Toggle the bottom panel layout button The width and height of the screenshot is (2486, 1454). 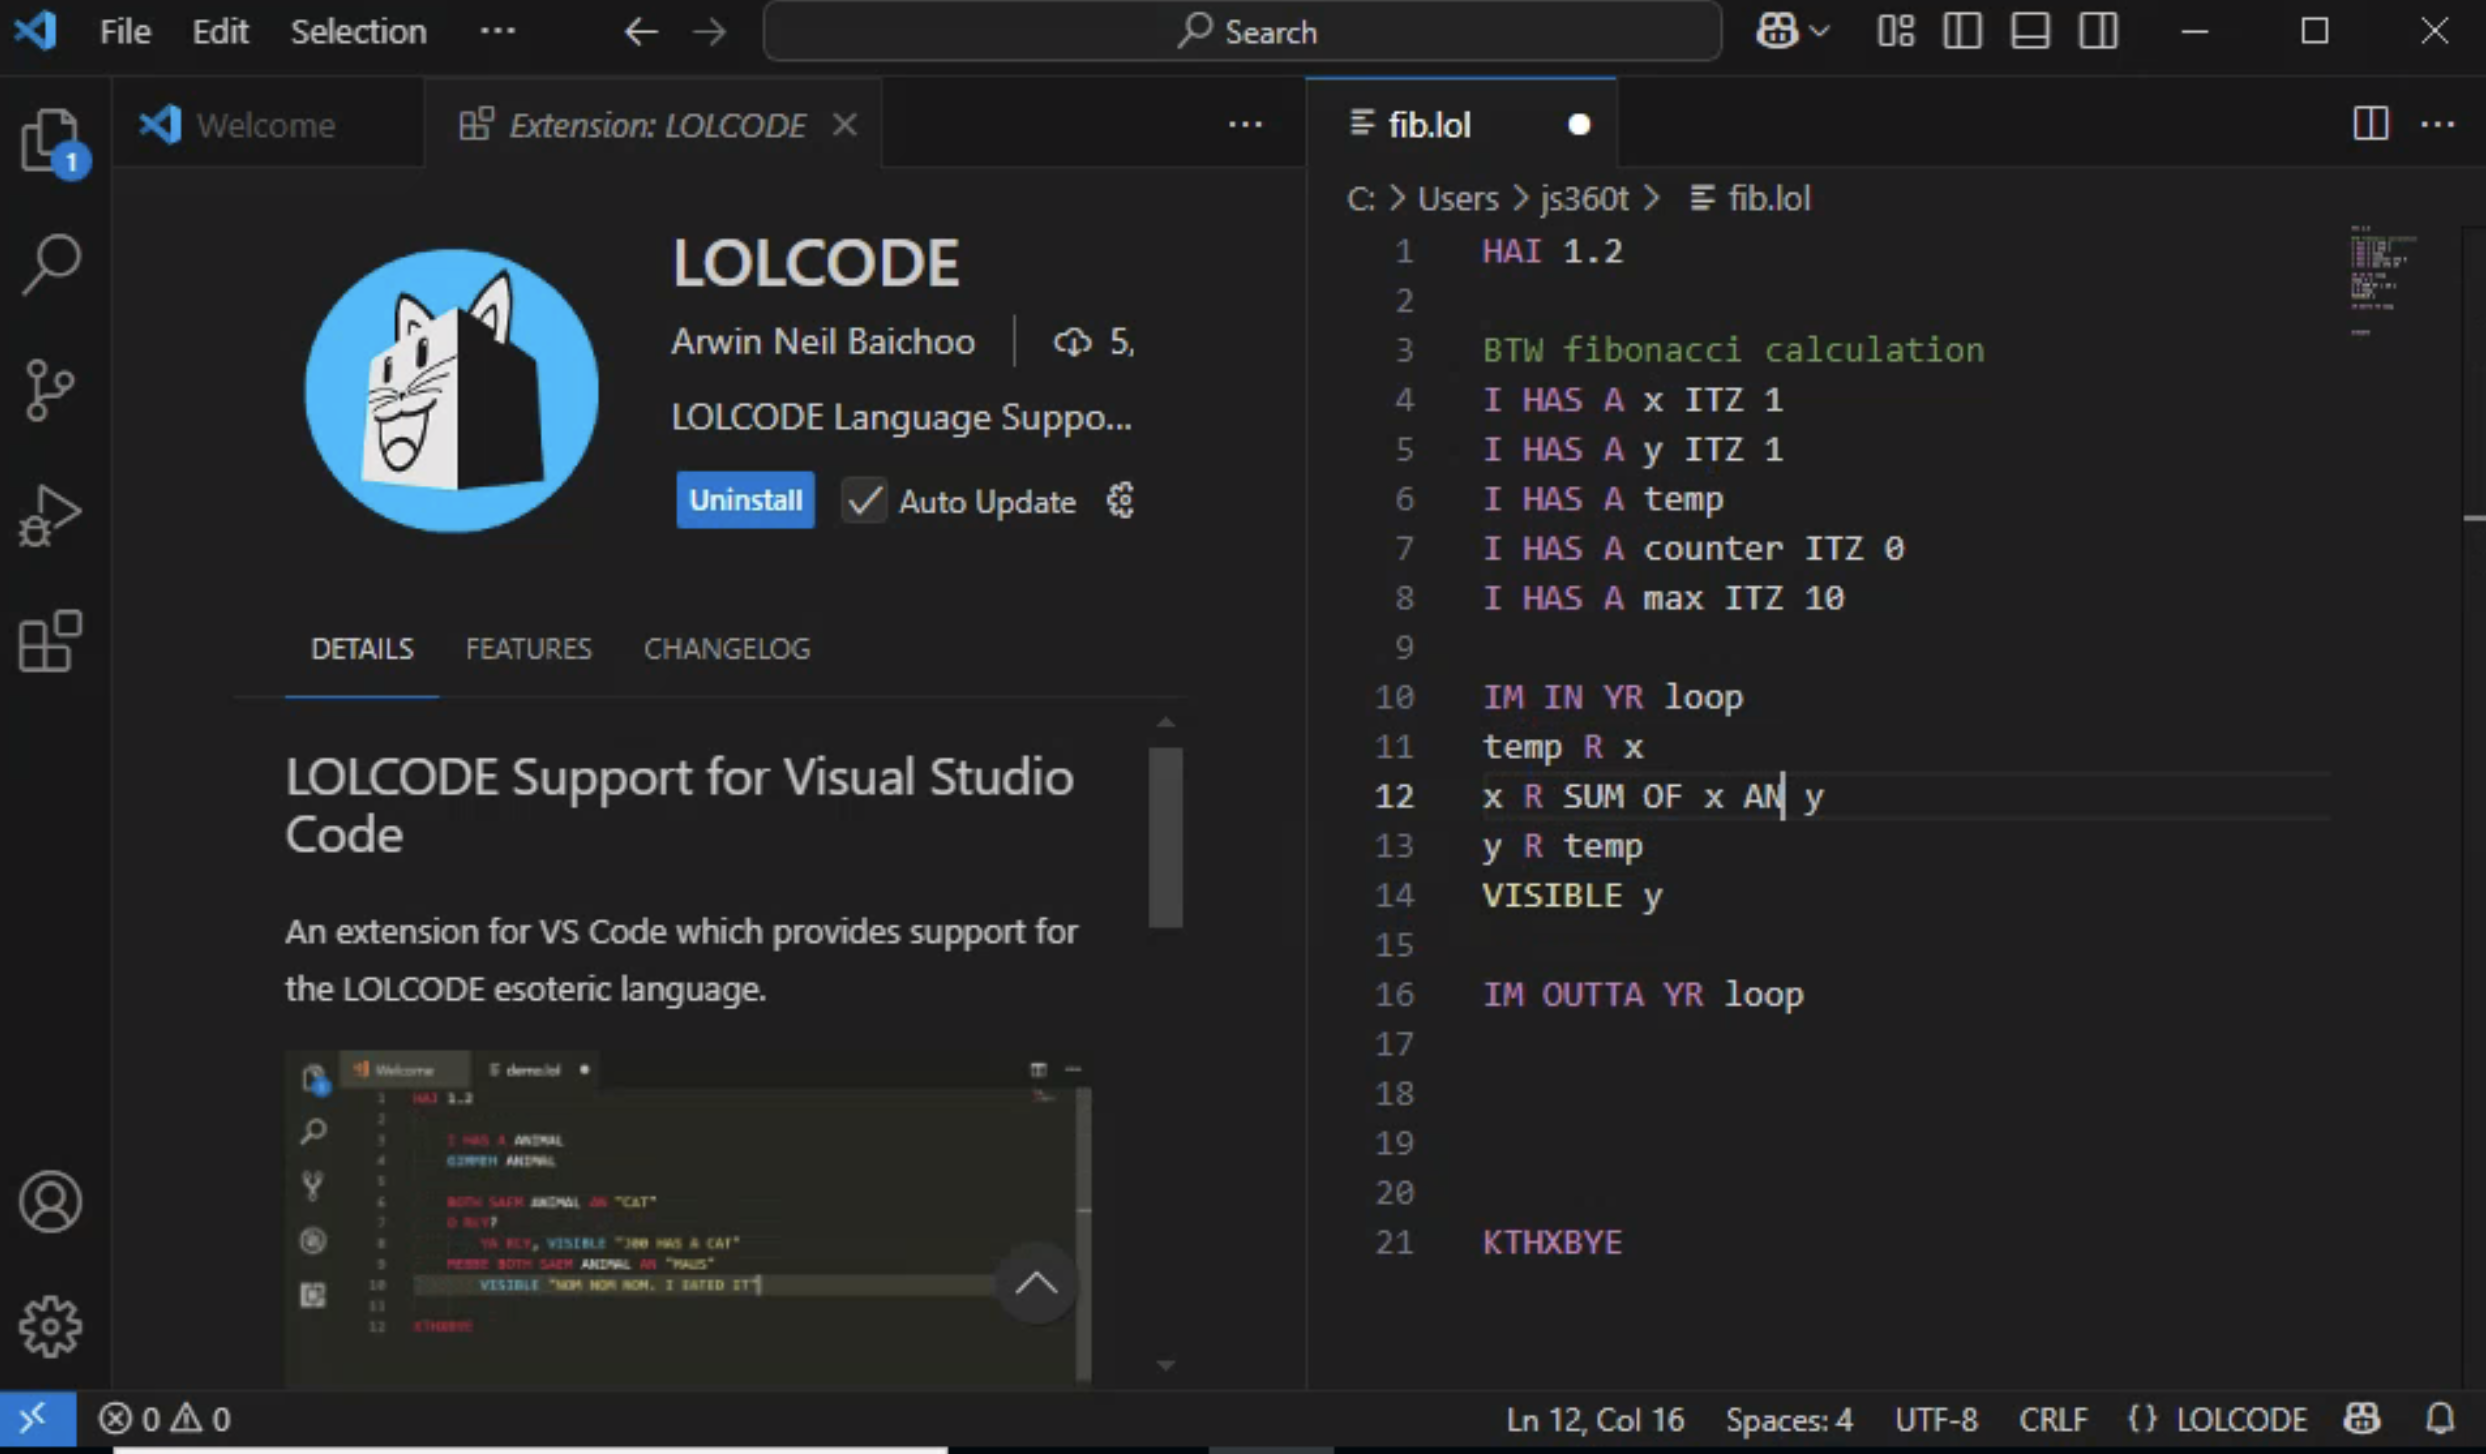pos(2029,32)
